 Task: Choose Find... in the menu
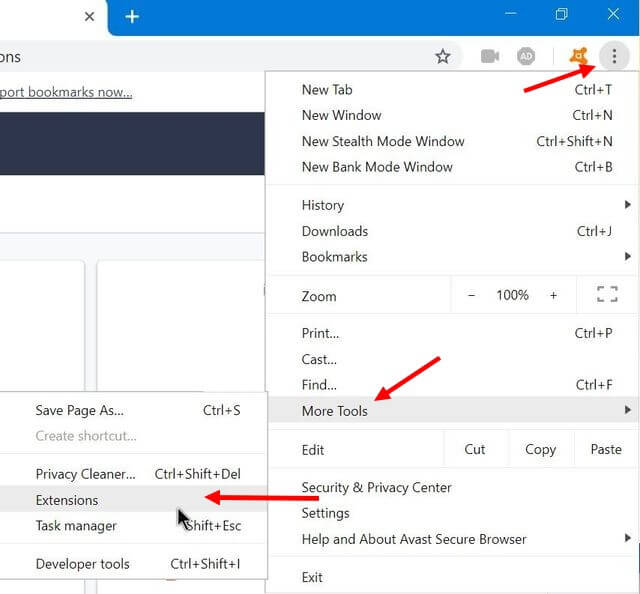click(451, 385)
